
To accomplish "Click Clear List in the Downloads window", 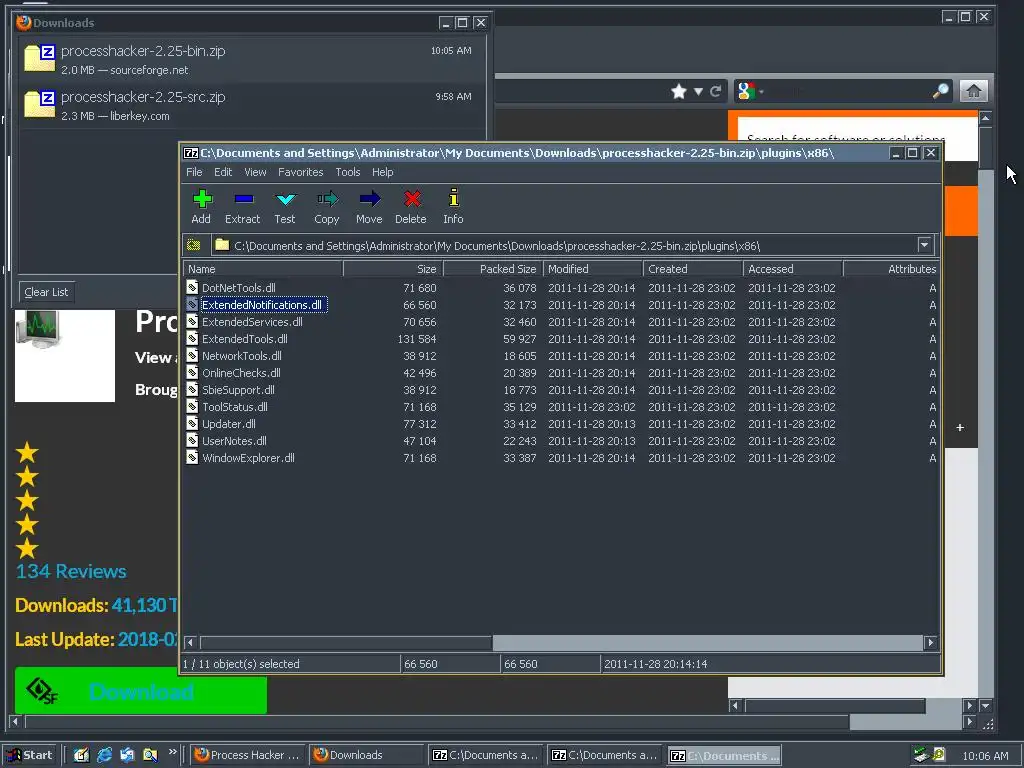I will click(46, 292).
